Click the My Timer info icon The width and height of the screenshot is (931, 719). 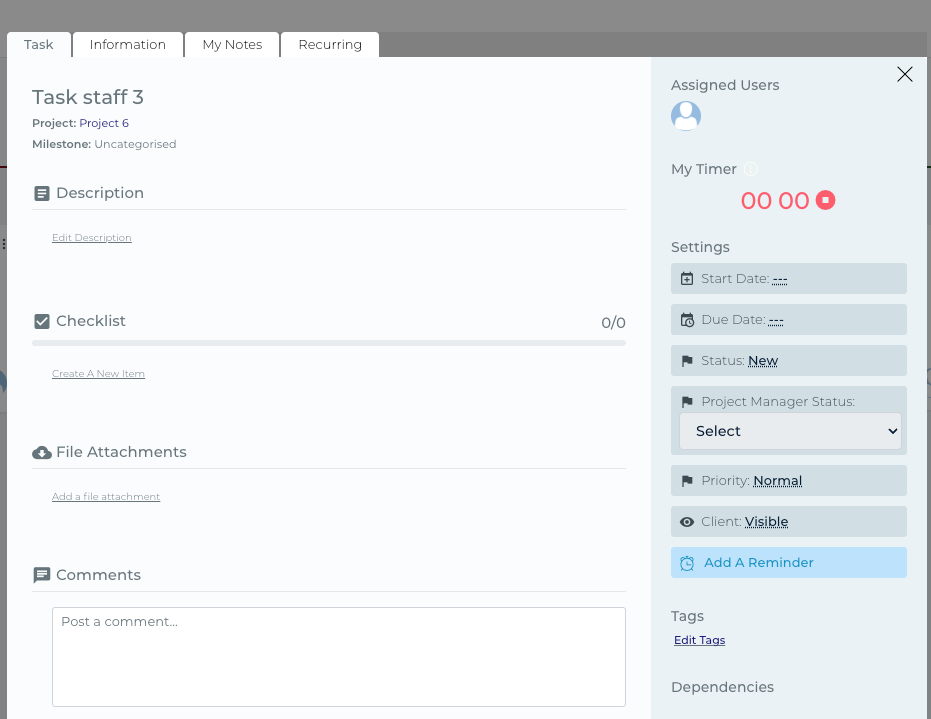(x=751, y=169)
